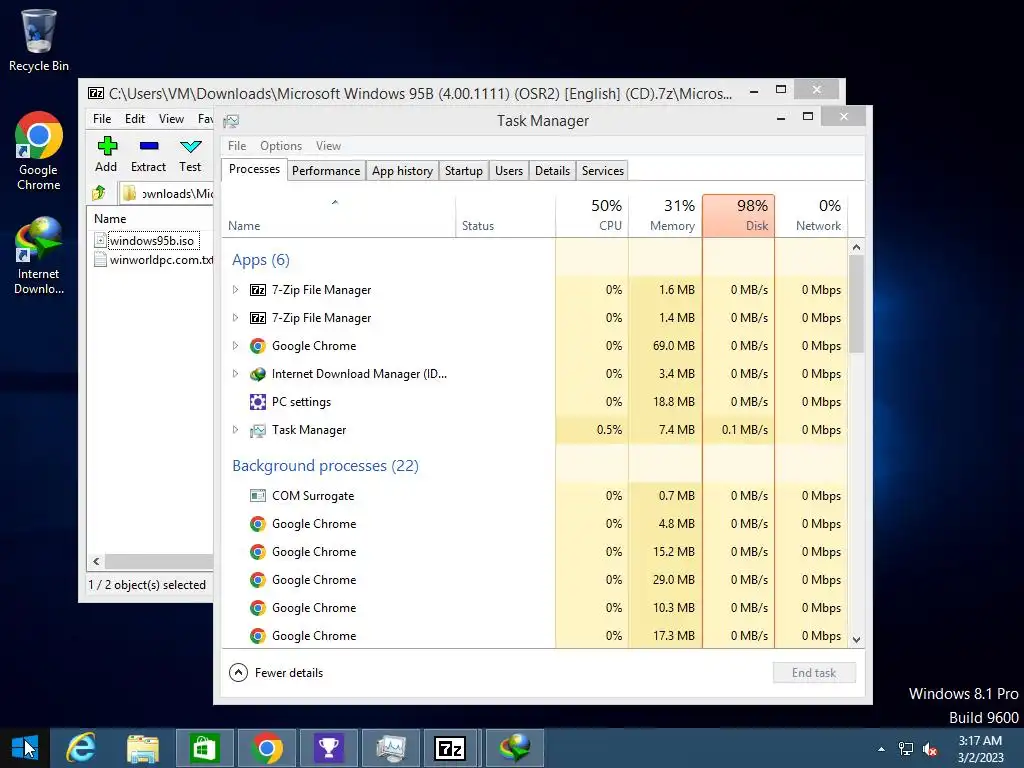Sort by Status column header
The height and width of the screenshot is (768, 1024).
tap(505, 216)
